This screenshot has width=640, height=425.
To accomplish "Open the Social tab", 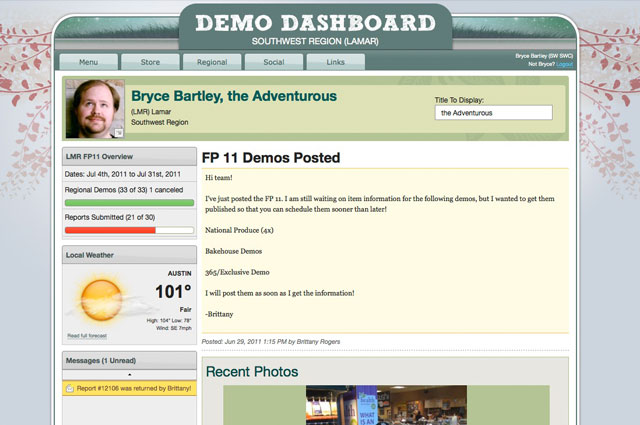I will [x=273, y=62].
